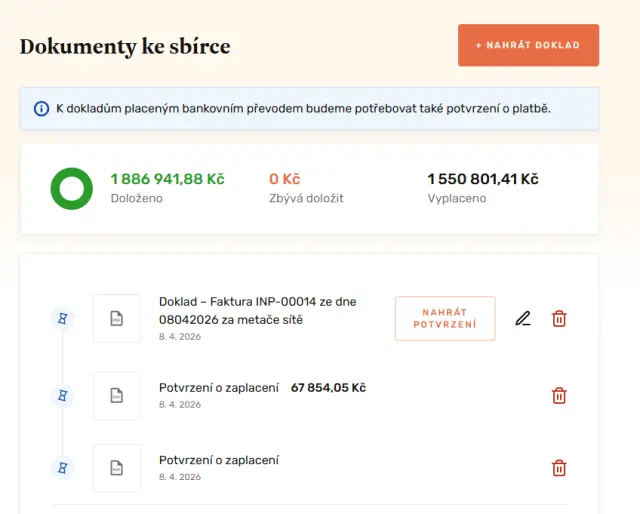This screenshot has width=640, height=514.
Task: Select the Doloženo amount 1 886 941,88 Kč
Action: [x=167, y=179]
